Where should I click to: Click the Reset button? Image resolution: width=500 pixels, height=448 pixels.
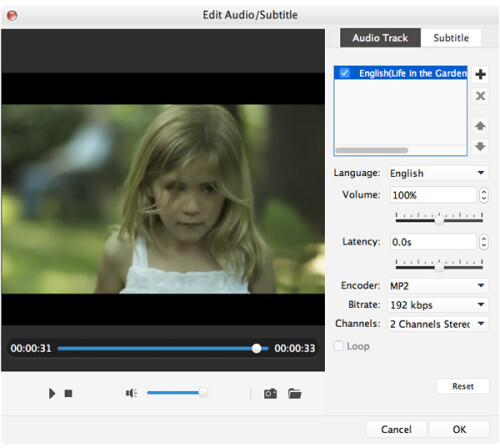pyautogui.click(x=463, y=386)
